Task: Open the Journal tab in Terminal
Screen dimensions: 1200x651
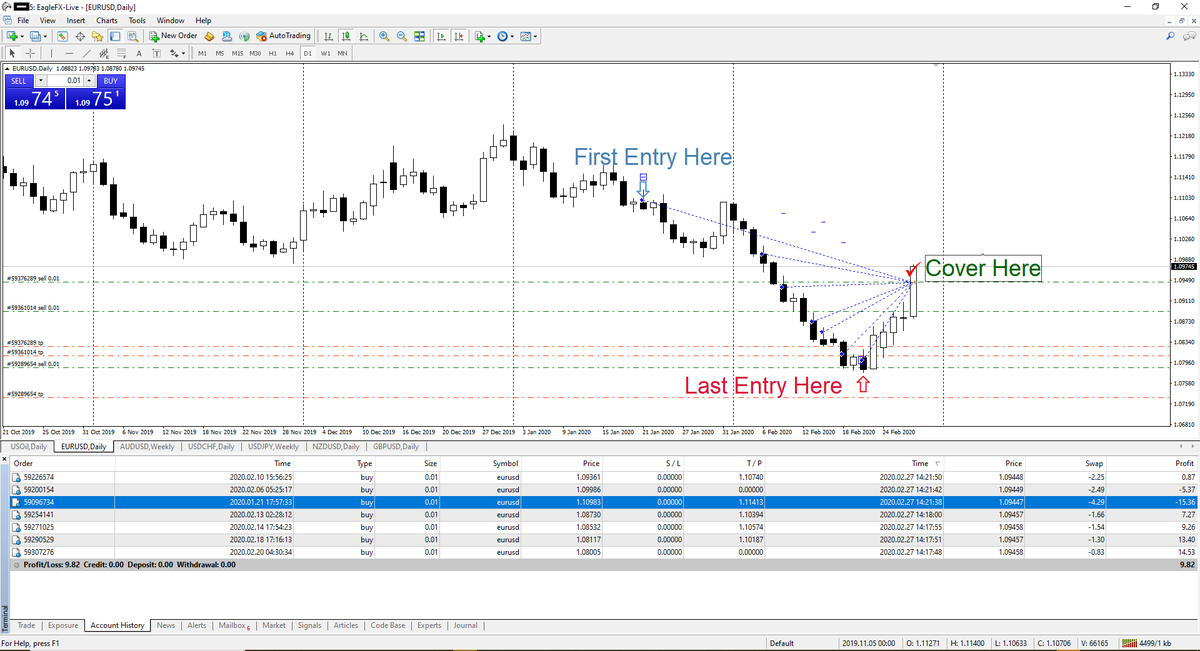Action: click(x=466, y=625)
